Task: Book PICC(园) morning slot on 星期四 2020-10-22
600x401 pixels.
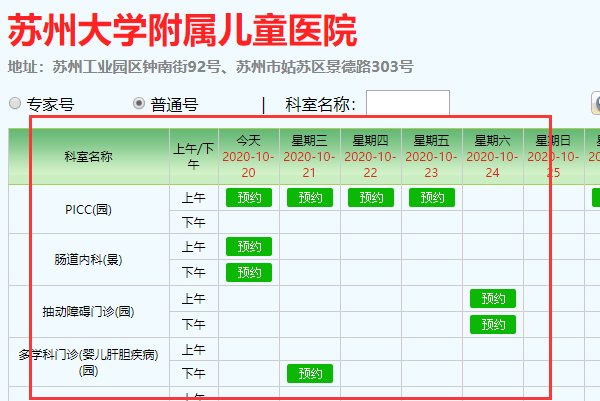Action: click(x=371, y=197)
